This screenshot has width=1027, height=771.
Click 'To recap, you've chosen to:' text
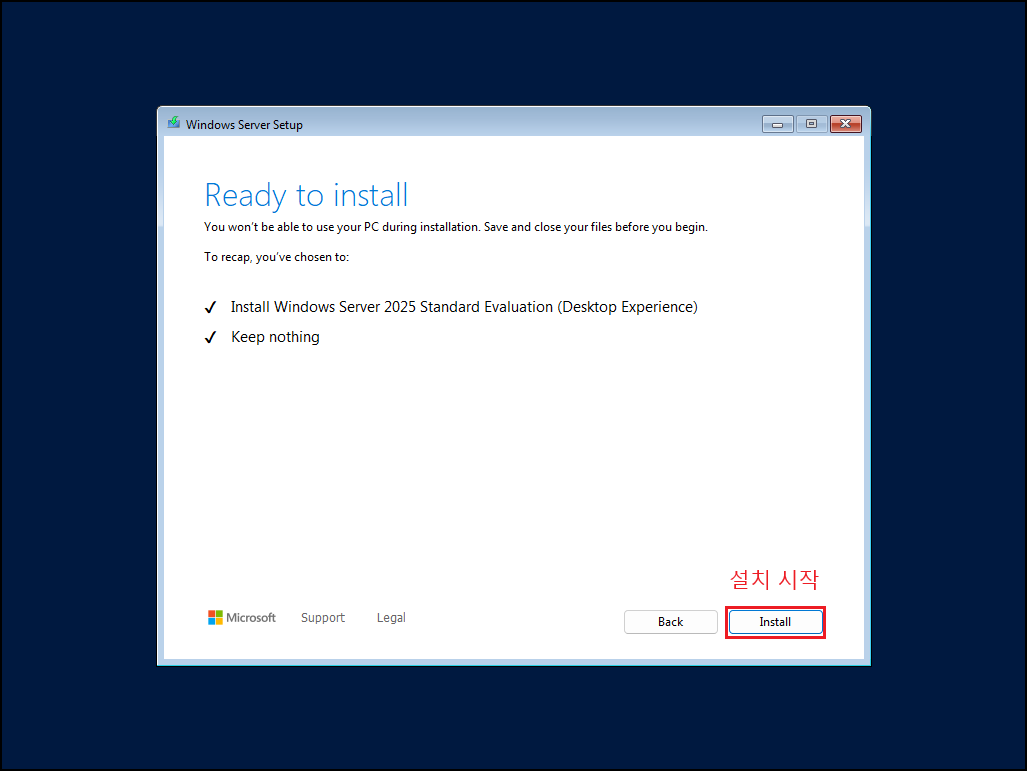pyautogui.click(x=276, y=257)
